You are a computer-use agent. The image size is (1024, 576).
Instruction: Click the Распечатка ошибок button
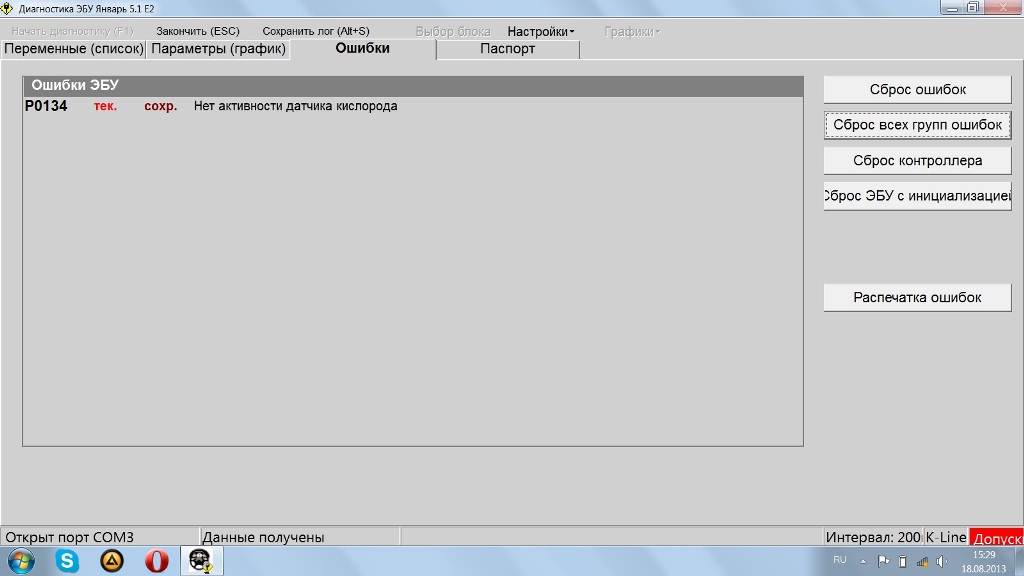917,297
